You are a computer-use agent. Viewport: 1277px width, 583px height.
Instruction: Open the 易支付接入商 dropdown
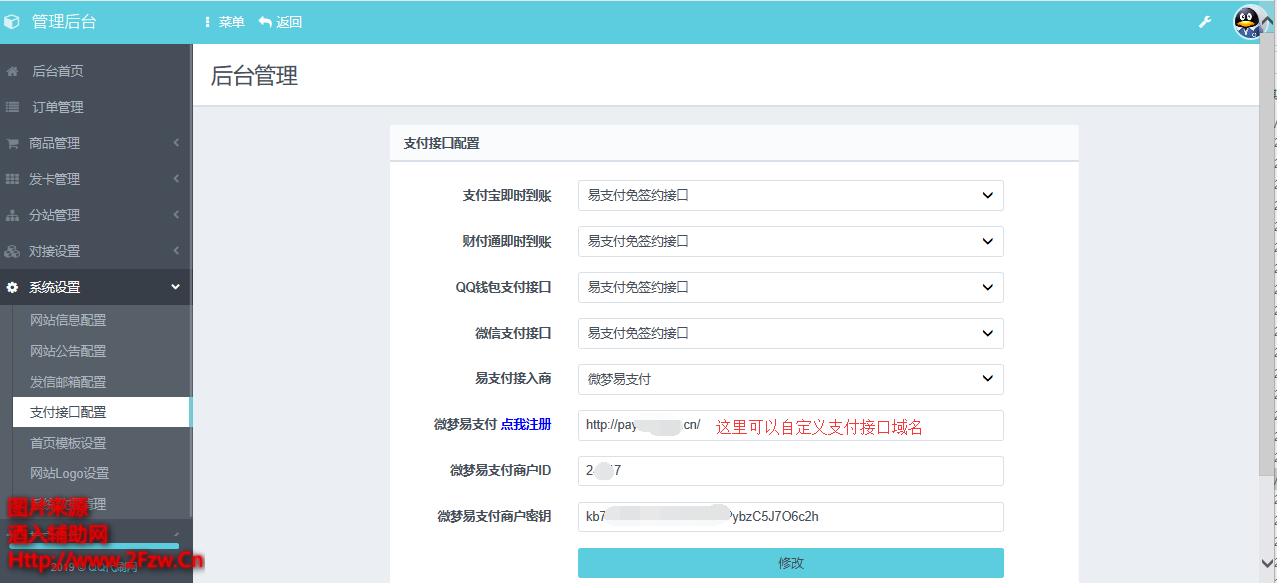tap(790, 379)
